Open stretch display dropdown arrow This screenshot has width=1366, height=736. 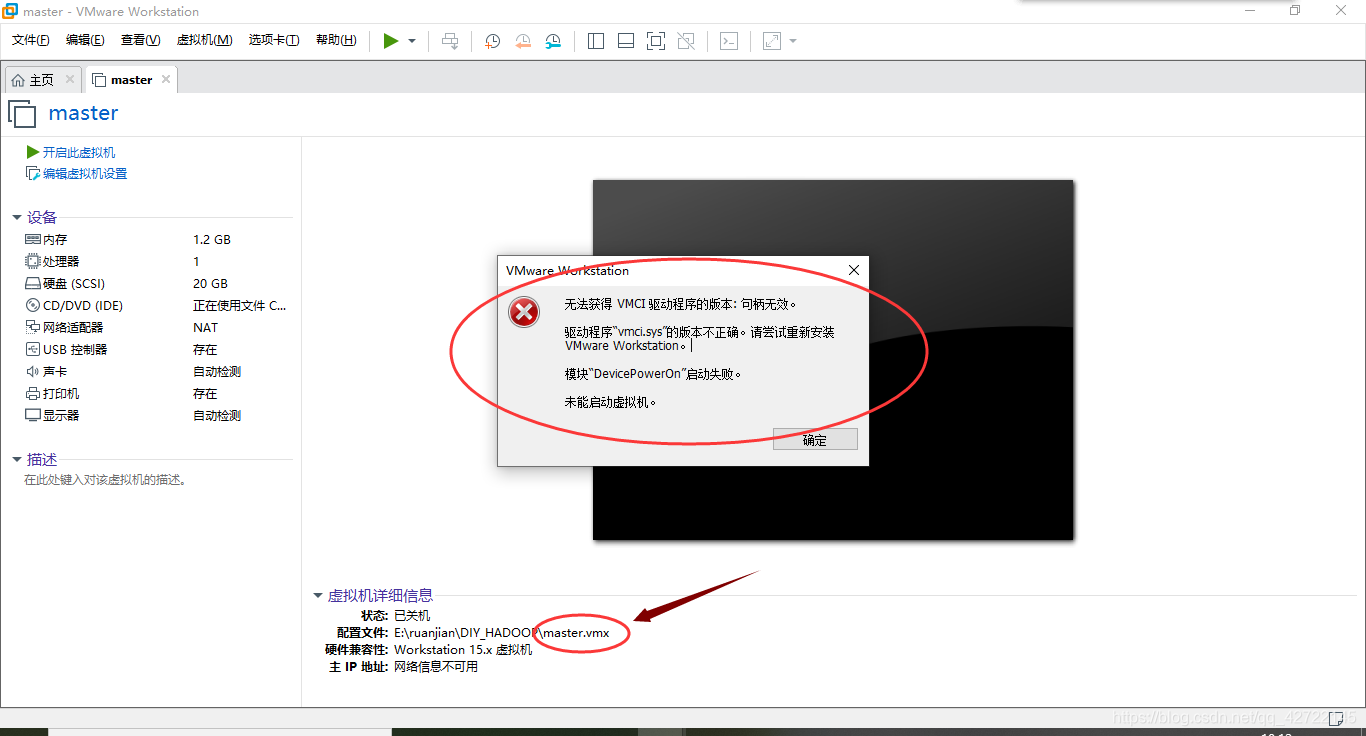[793, 41]
